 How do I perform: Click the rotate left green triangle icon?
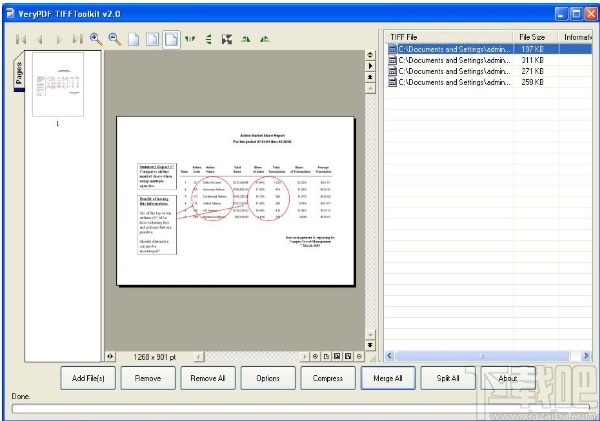[246, 39]
